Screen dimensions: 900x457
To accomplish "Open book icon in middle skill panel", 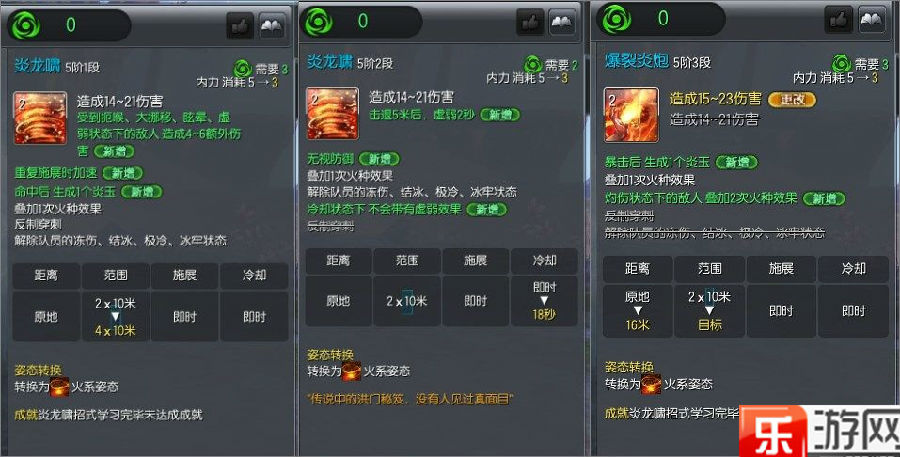I will point(562,22).
